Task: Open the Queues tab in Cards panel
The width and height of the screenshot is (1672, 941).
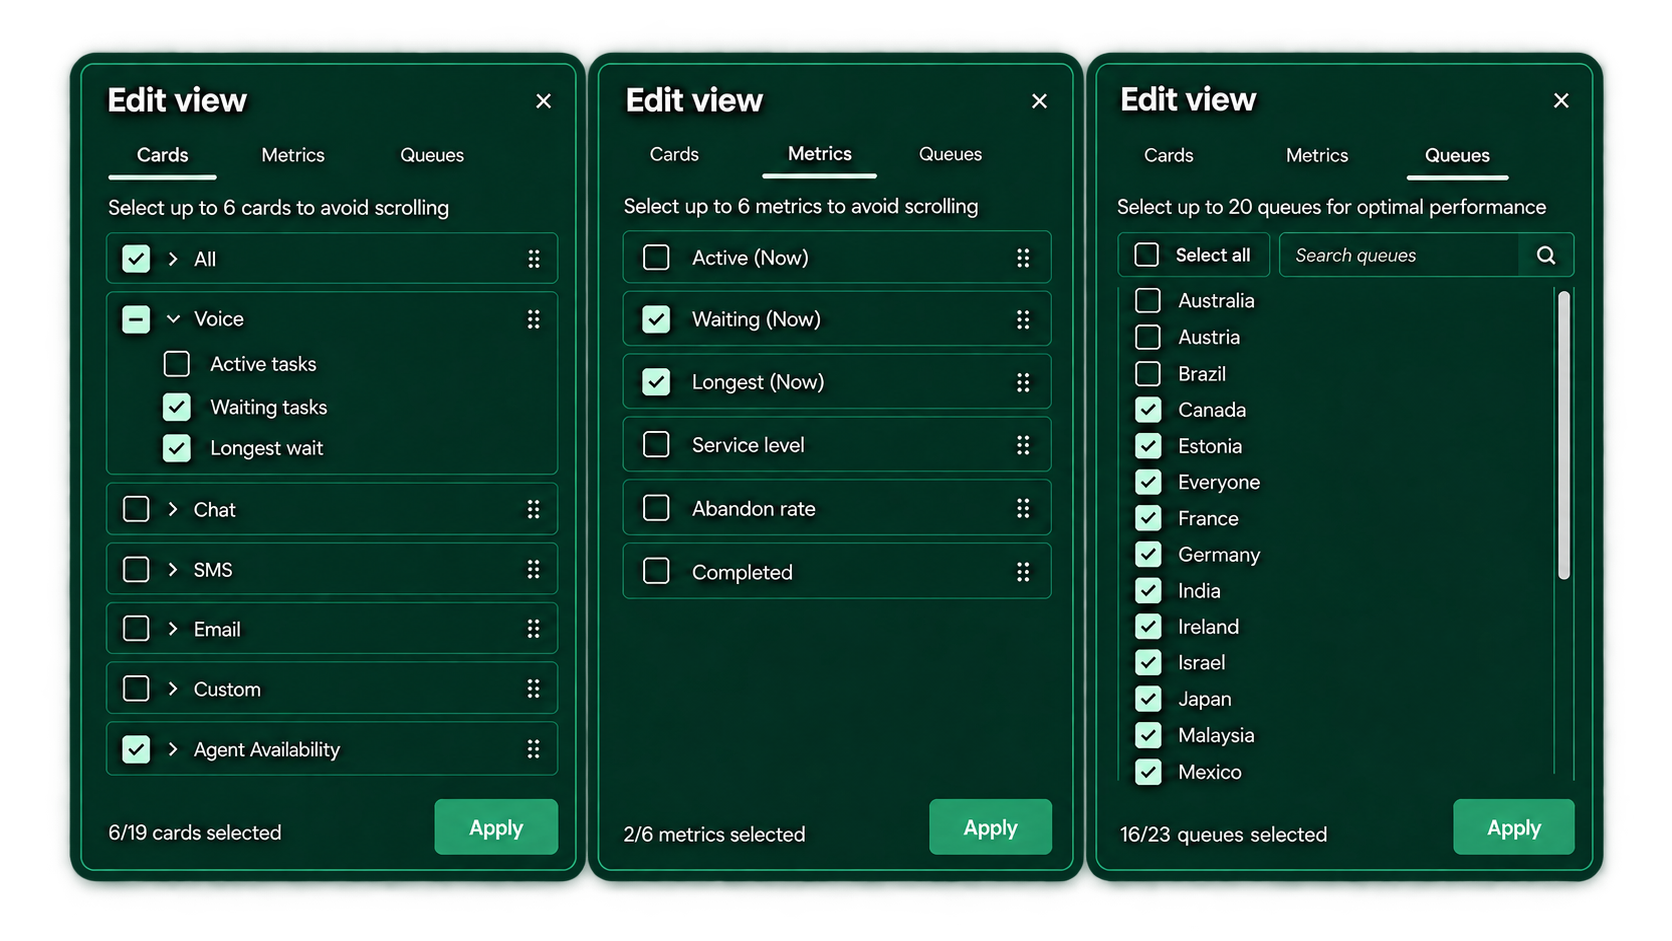Action: tap(432, 155)
